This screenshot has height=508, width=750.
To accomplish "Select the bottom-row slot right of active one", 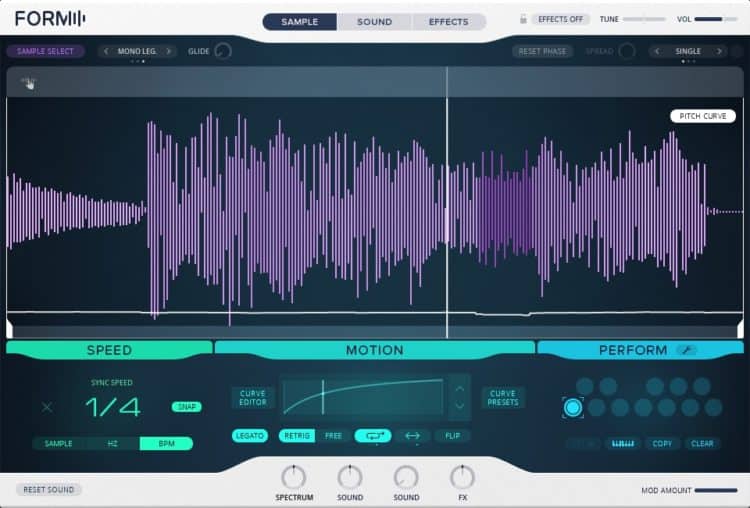I will point(596,408).
